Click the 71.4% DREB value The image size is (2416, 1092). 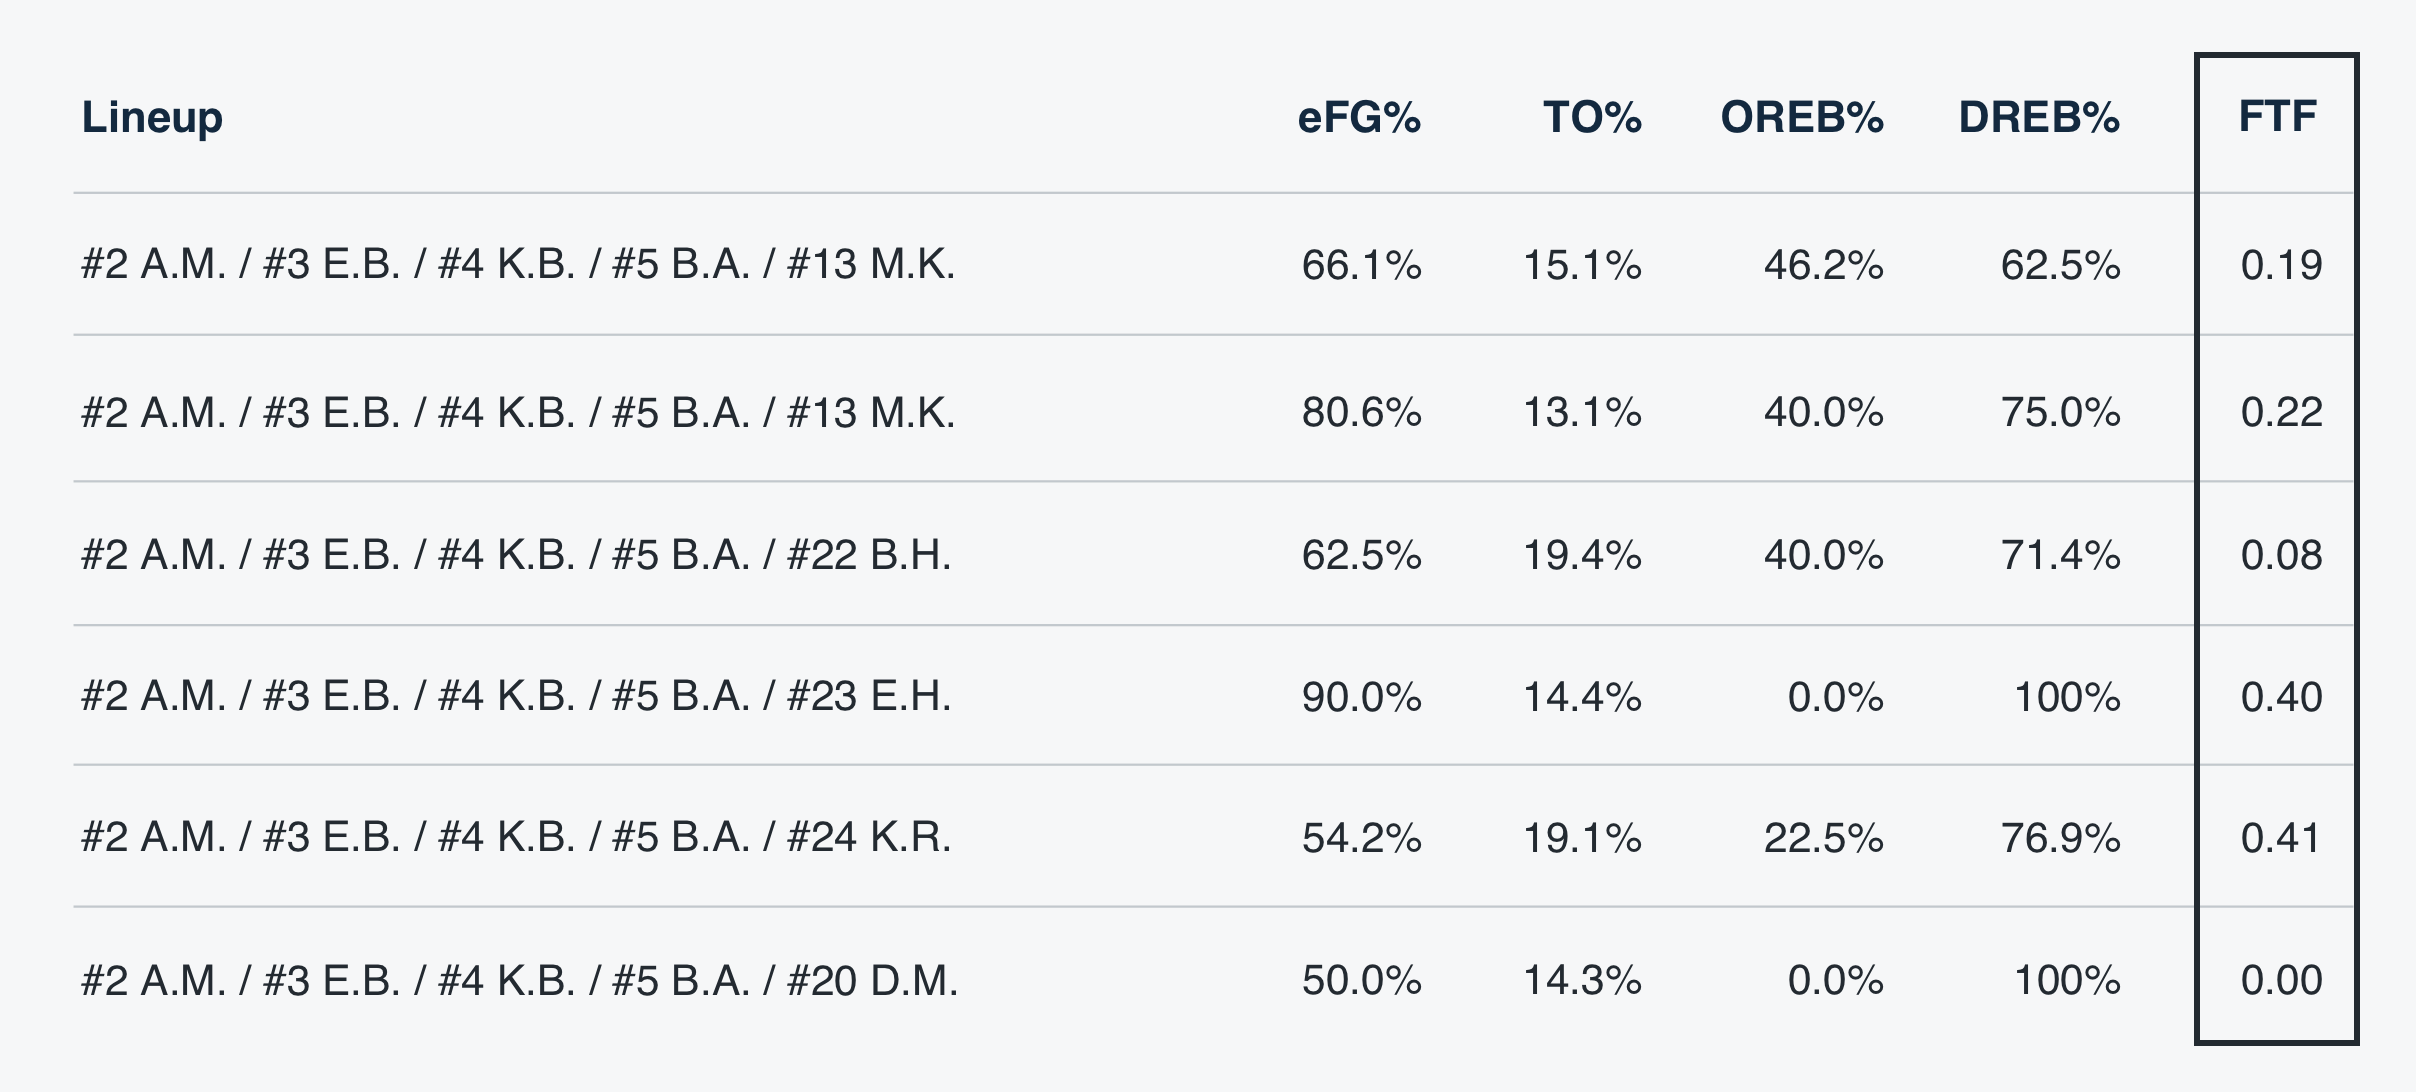pos(2060,555)
